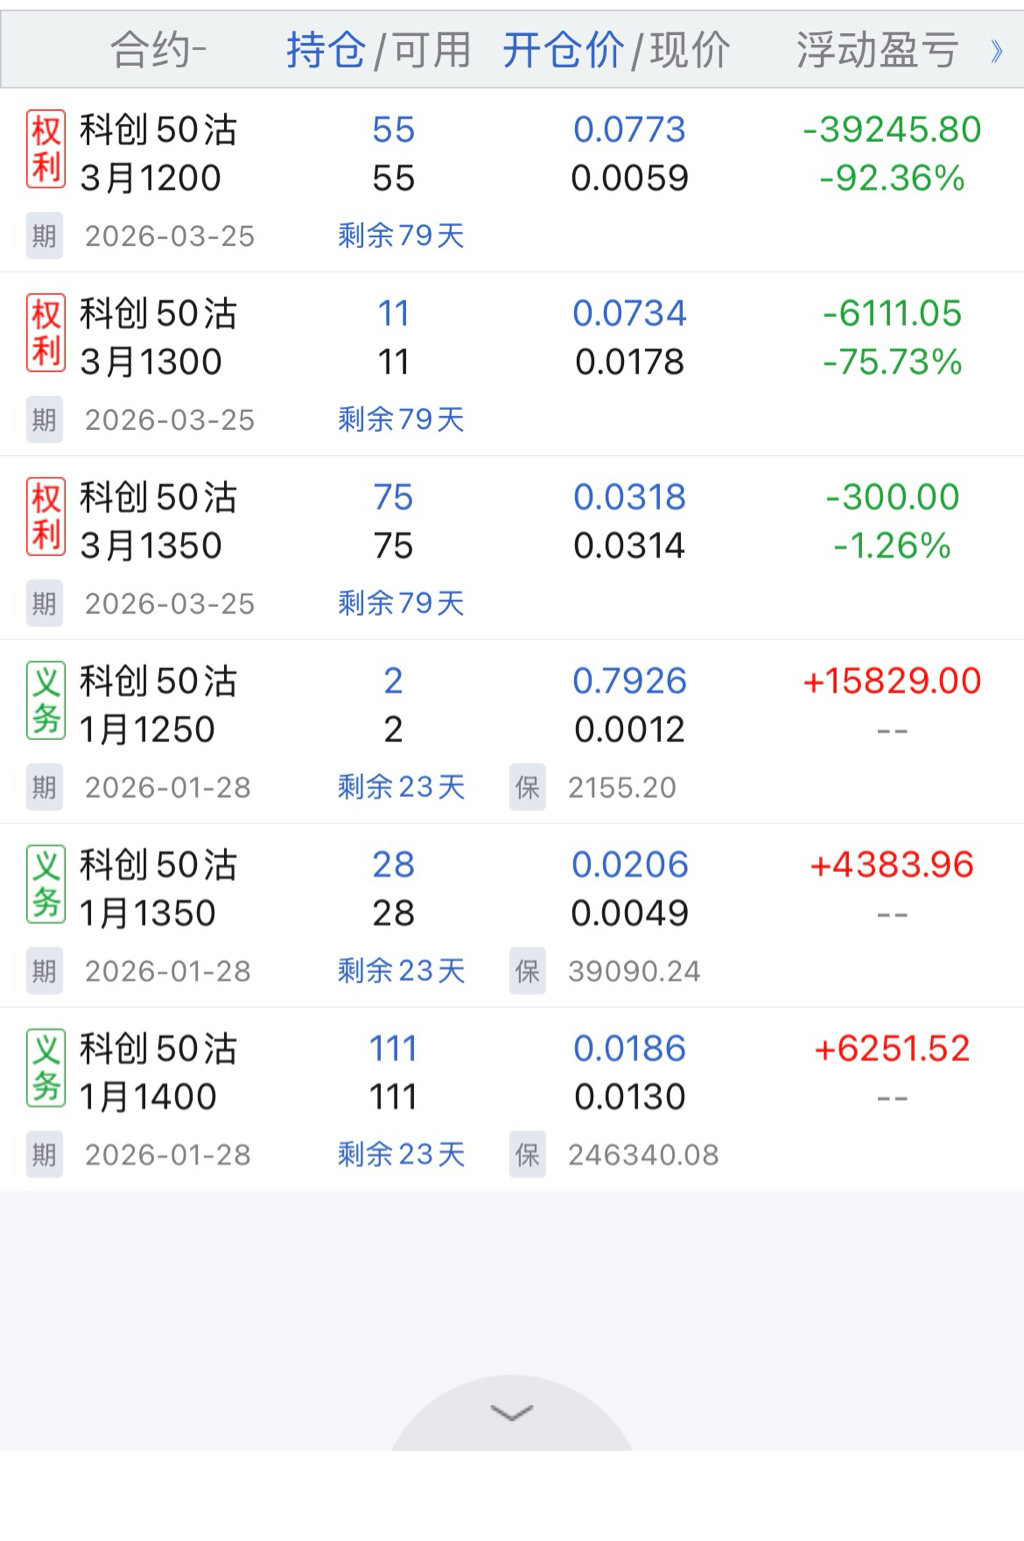Click the 浮动盈亏 column header
The height and width of the screenshot is (1541, 1024).
[x=877, y=50]
